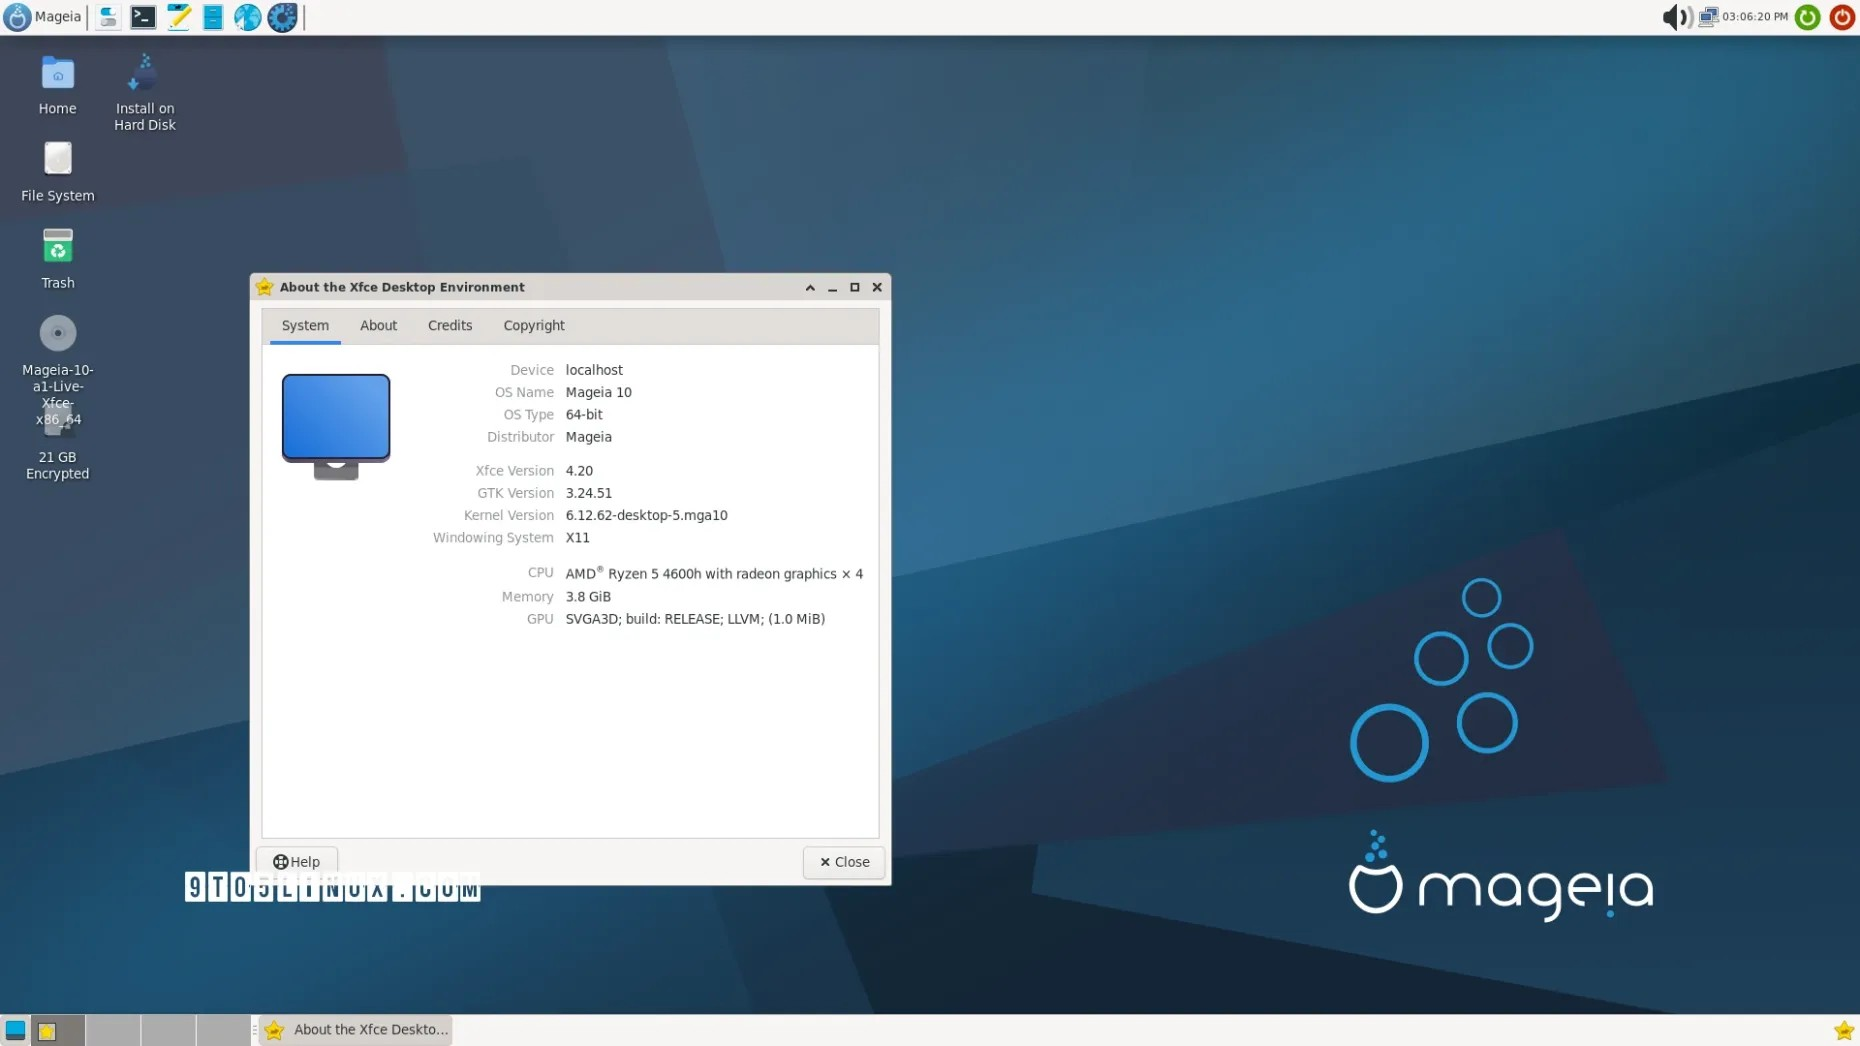Open the file manager cabinet launcher

tap(213, 17)
